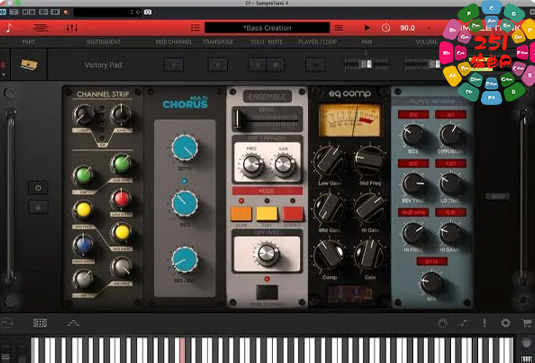
Task: Select the yellow Ensemble mode button
Action: click(267, 214)
